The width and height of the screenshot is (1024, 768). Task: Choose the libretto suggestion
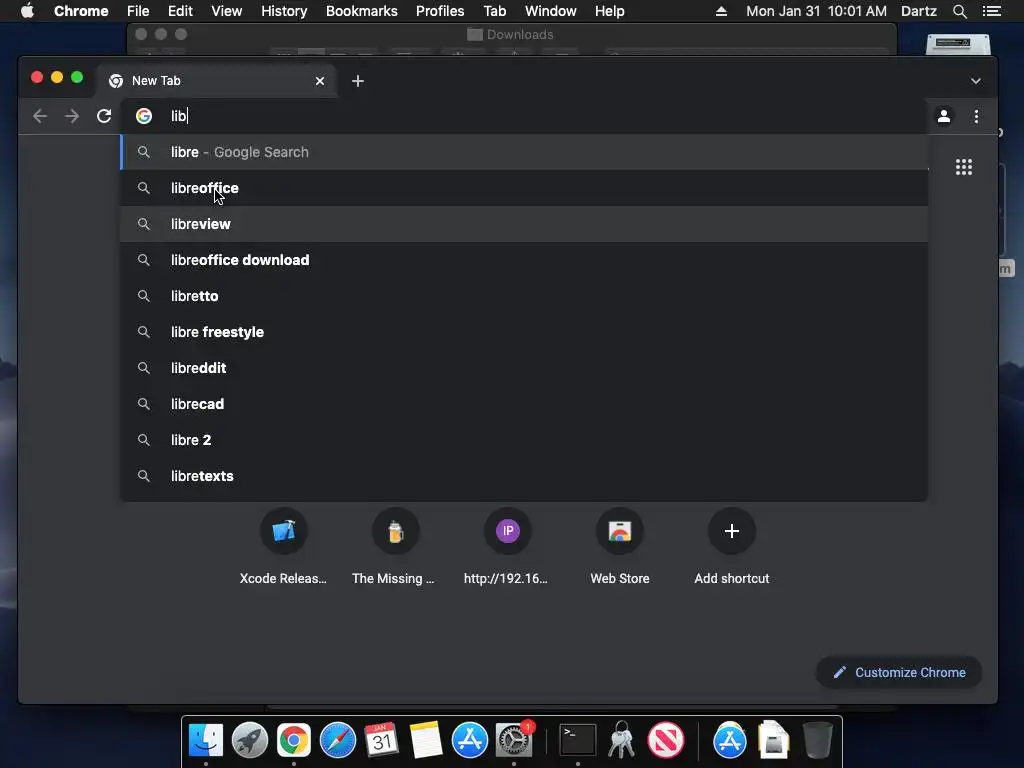point(524,296)
